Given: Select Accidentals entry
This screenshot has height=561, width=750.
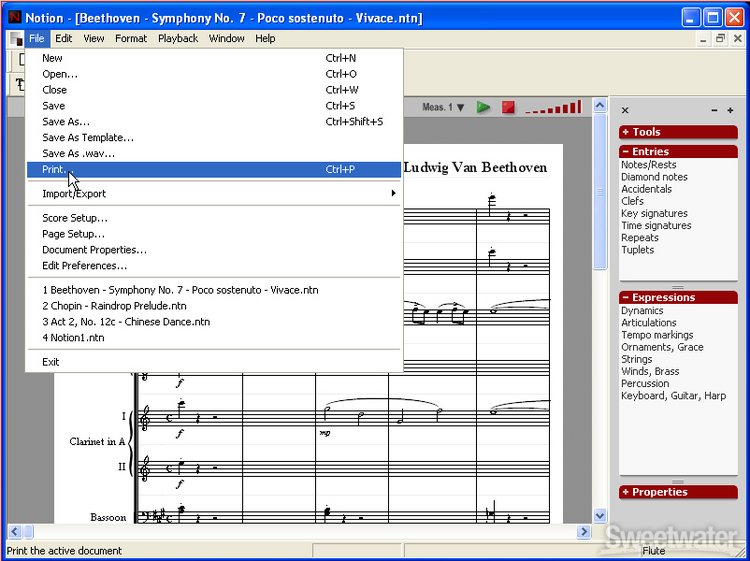Looking at the screenshot, I should pyautogui.click(x=646, y=189).
